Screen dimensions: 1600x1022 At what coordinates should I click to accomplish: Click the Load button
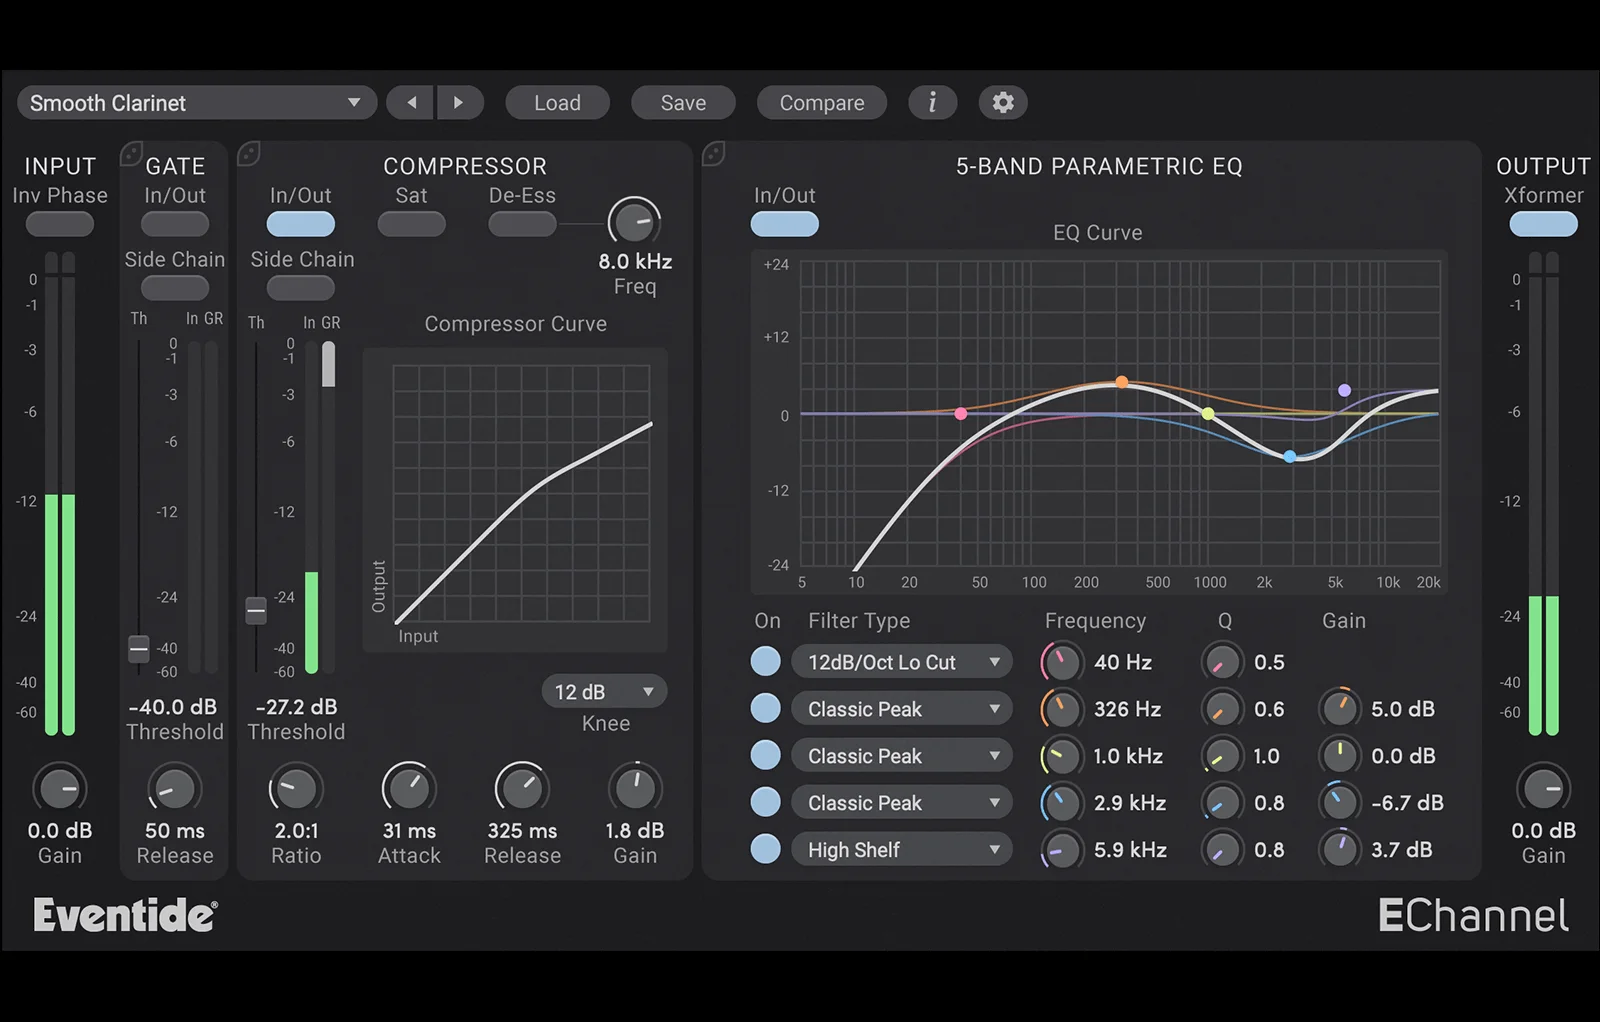[x=557, y=103]
